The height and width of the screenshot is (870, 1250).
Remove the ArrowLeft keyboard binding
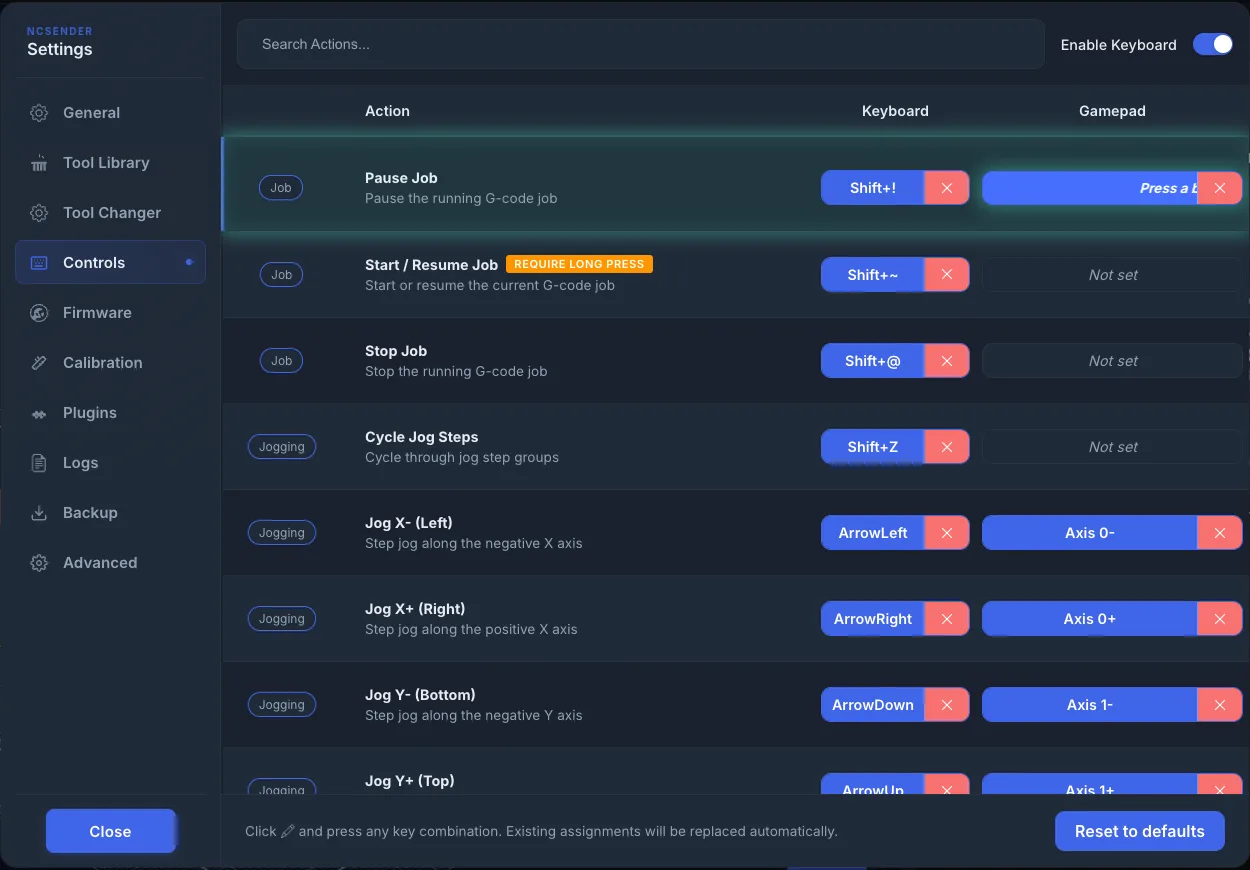tap(947, 533)
